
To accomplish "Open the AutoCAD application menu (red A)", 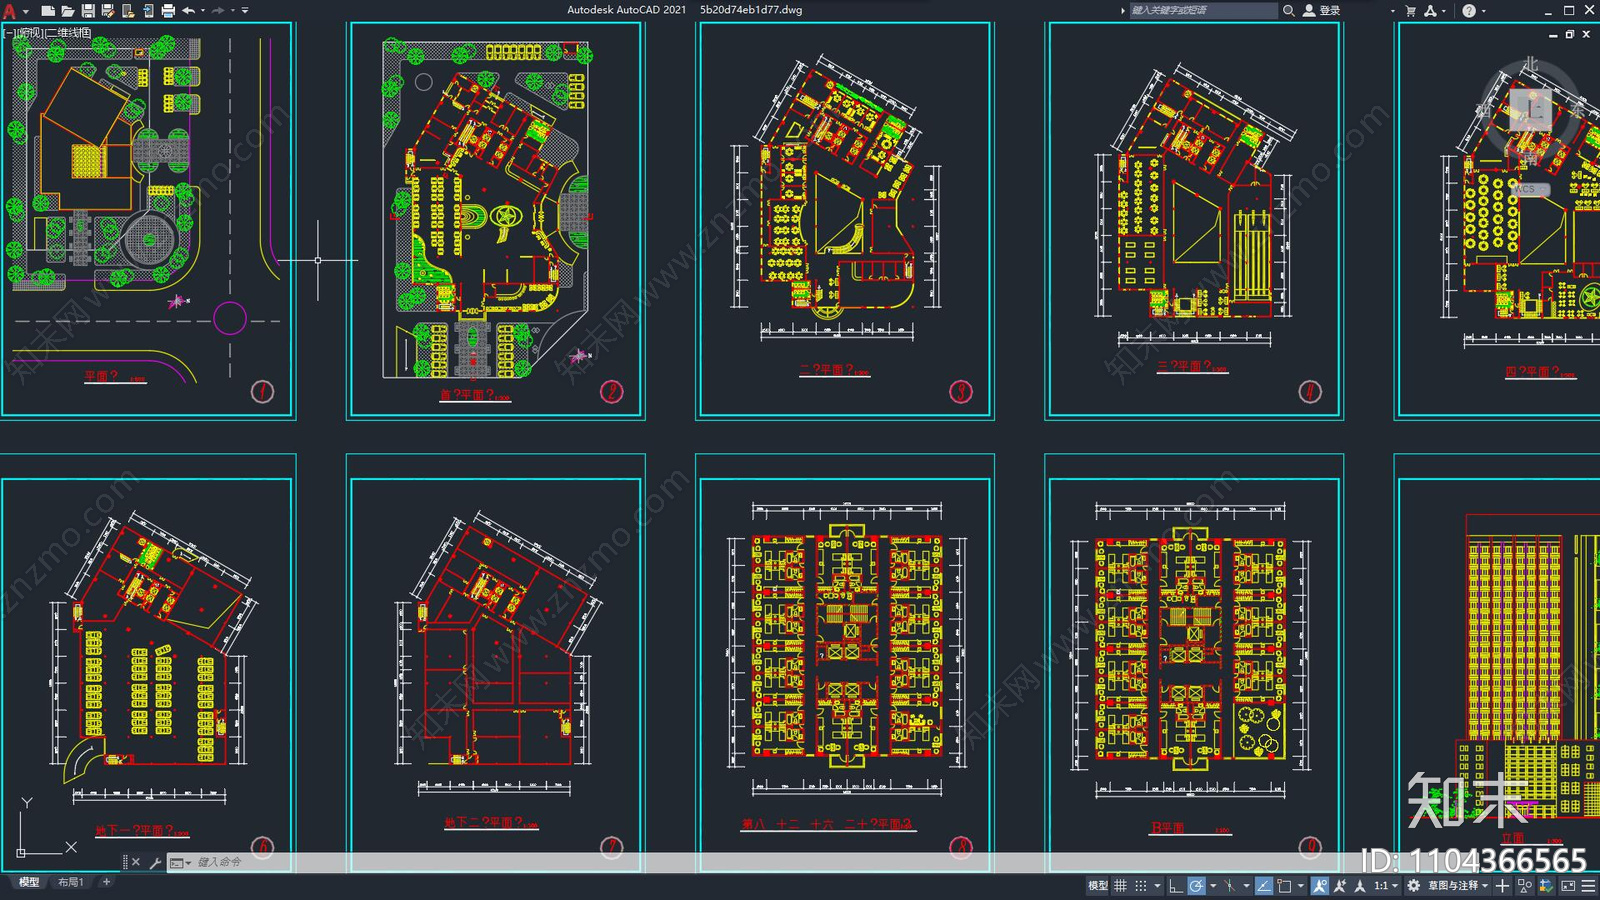I will 10,11.
